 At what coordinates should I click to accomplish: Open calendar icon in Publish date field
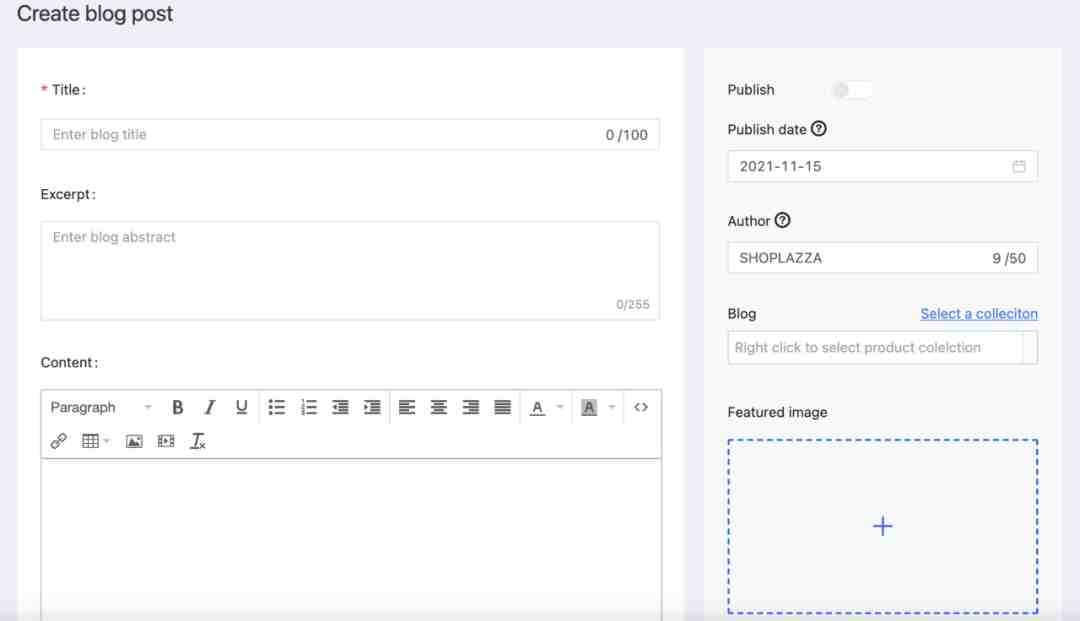click(x=1019, y=167)
